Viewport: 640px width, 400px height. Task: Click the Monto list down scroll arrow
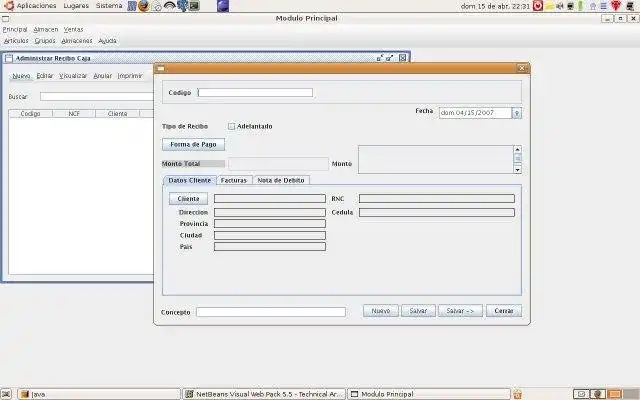(x=518, y=169)
